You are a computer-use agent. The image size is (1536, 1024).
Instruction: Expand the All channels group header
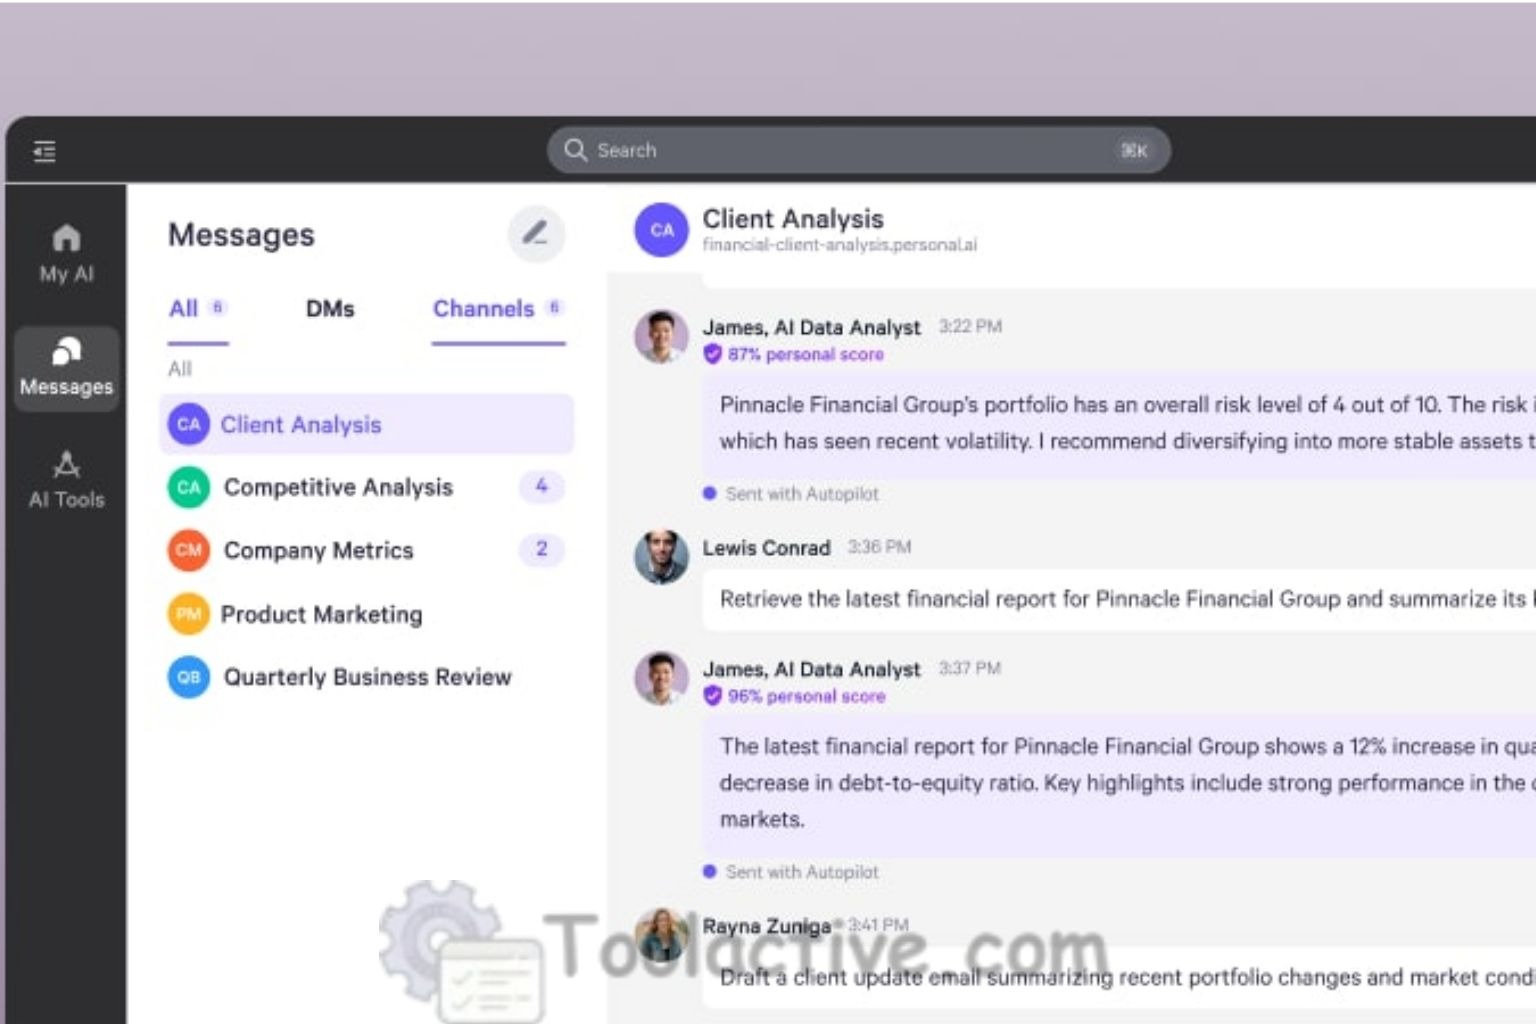tap(179, 369)
